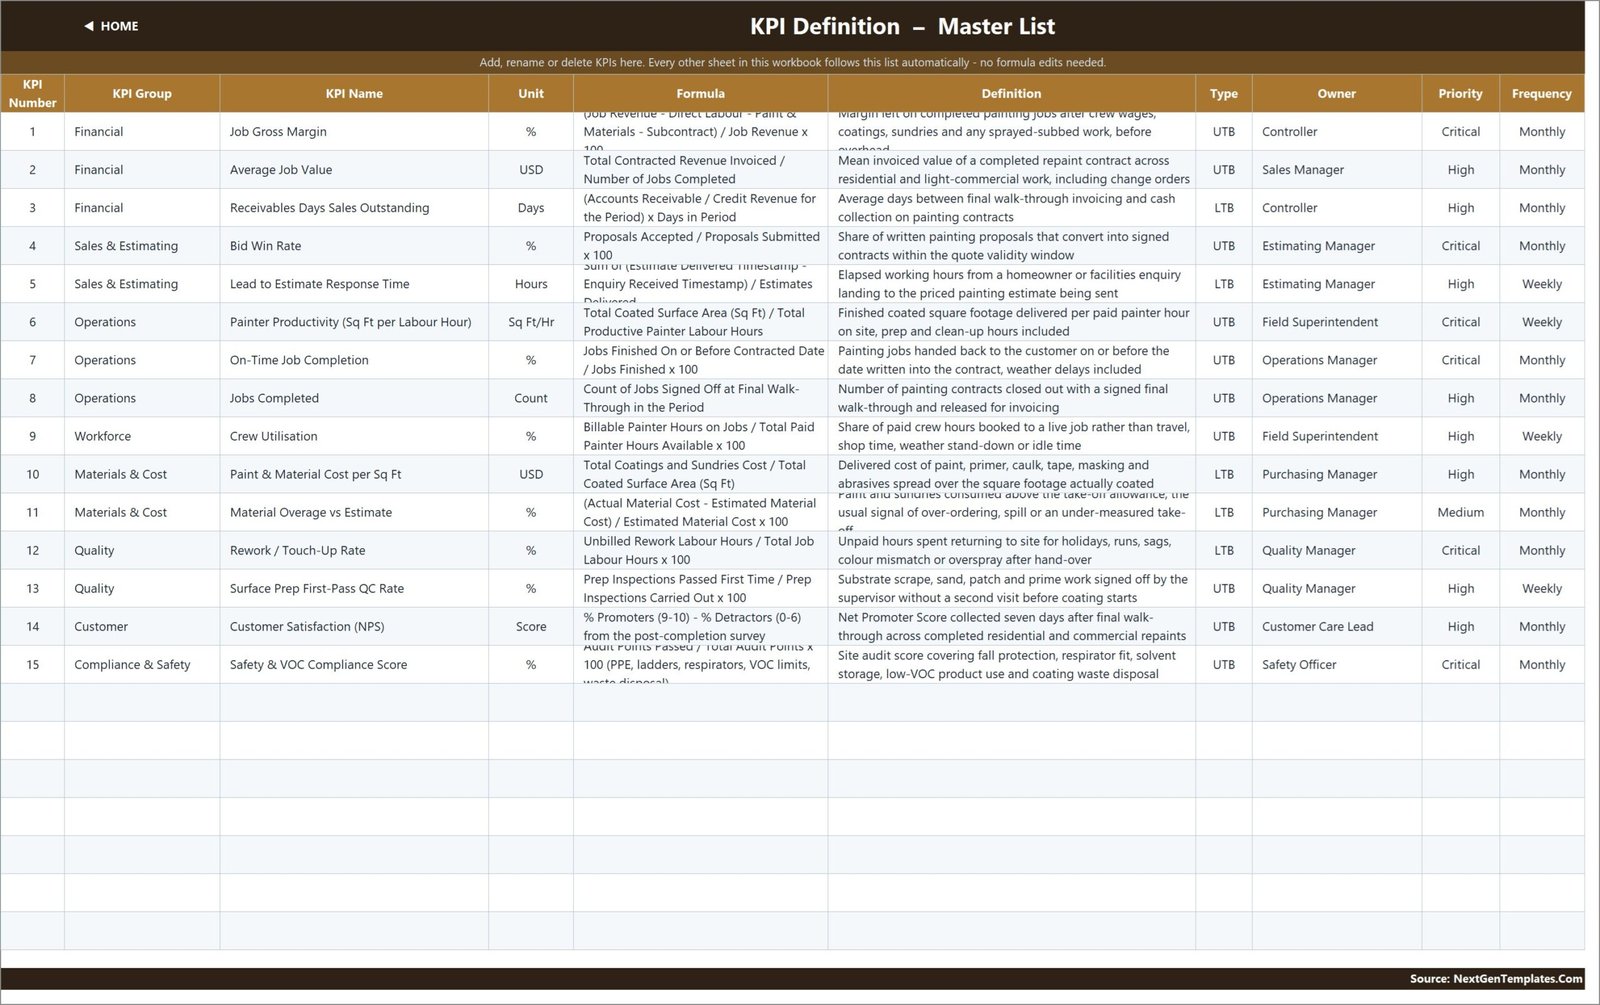Click the Job Gross Margin cell
This screenshot has width=1600, height=1005.
pyautogui.click(x=354, y=132)
